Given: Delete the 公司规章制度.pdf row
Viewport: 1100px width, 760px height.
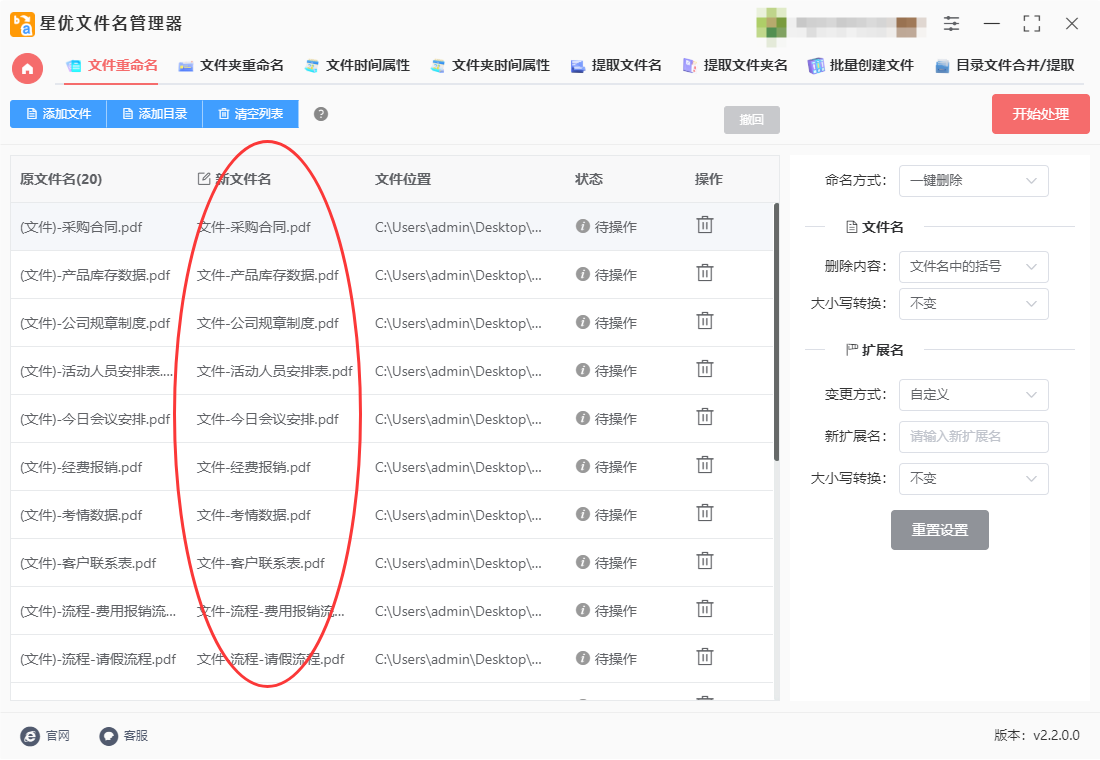Looking at the screenshot, I should pyautogui.click(x=704, y=321).
